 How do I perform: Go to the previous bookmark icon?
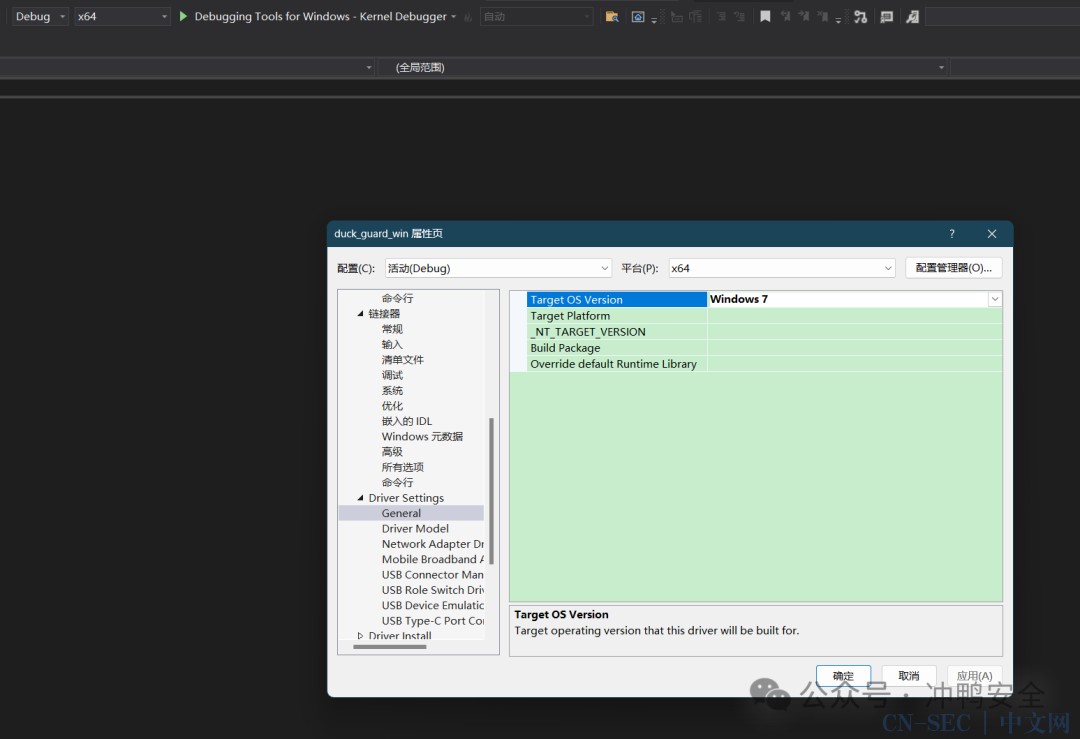coord(785,17)
